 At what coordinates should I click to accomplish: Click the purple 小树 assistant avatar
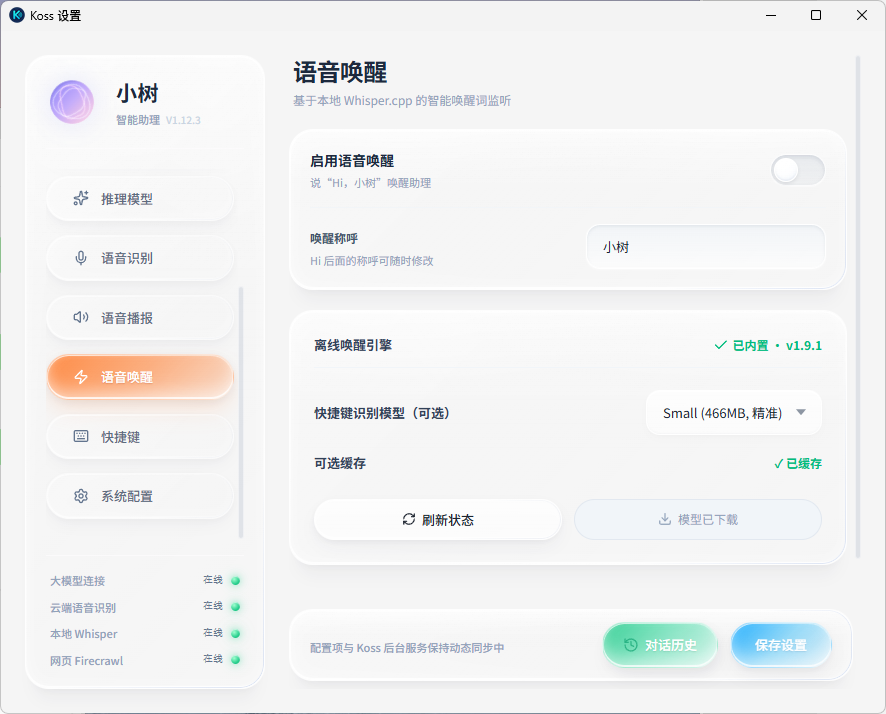(x=72, y=102)
